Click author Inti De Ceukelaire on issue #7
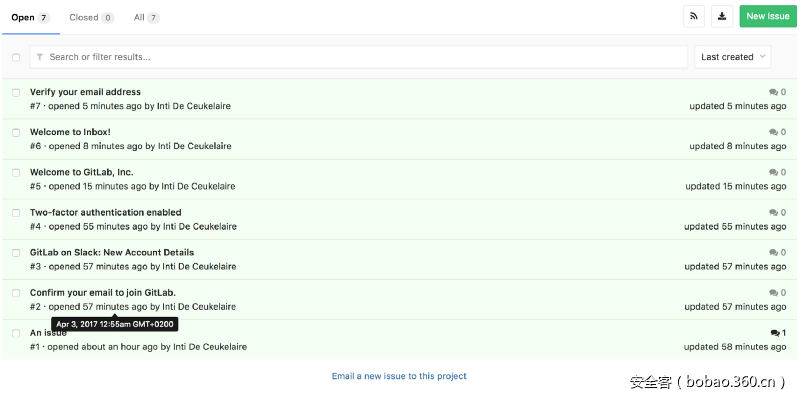 pos(194,106)
